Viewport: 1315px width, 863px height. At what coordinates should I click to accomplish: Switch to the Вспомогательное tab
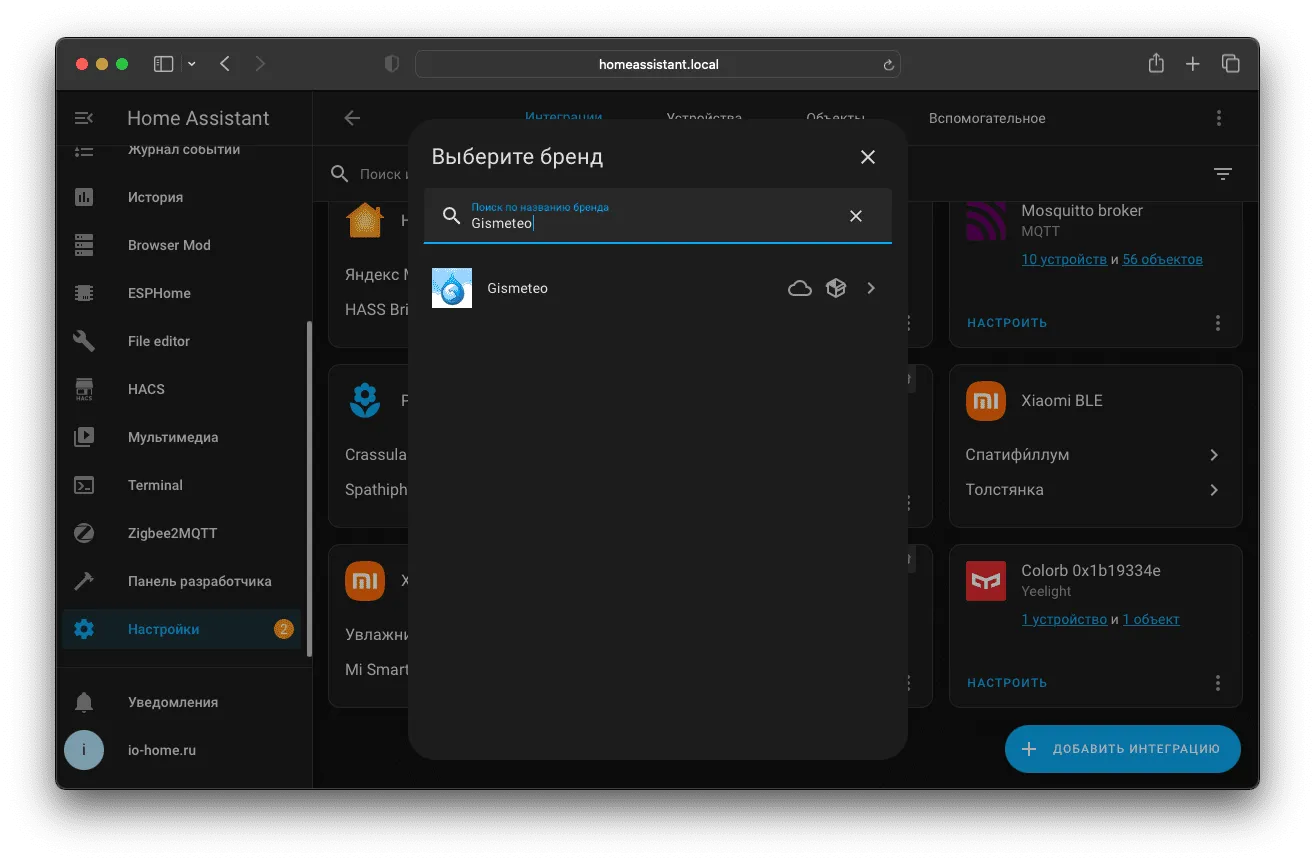tap(987, 118)
